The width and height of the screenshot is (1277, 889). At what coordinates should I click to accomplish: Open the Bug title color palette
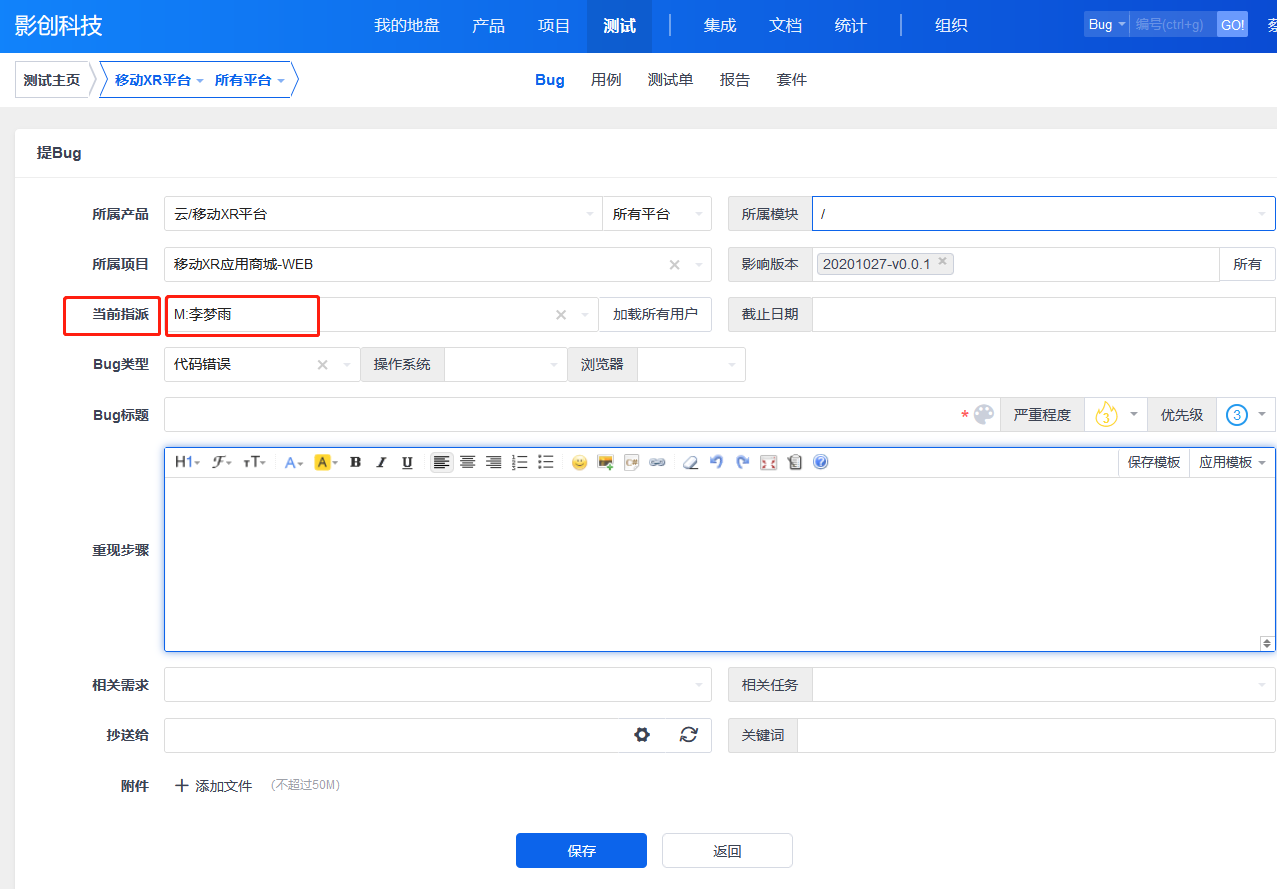[984, 415]
